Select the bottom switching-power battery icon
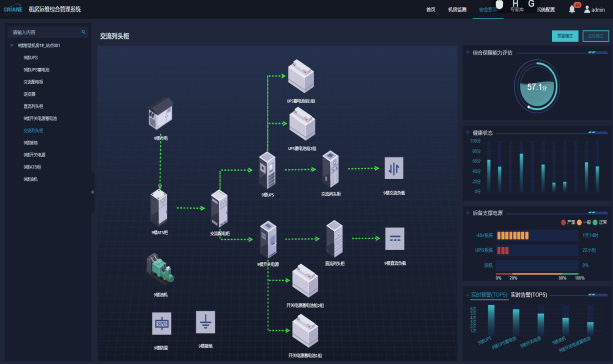The height and width of the screenshot is (364, 613). coord(305,331)
